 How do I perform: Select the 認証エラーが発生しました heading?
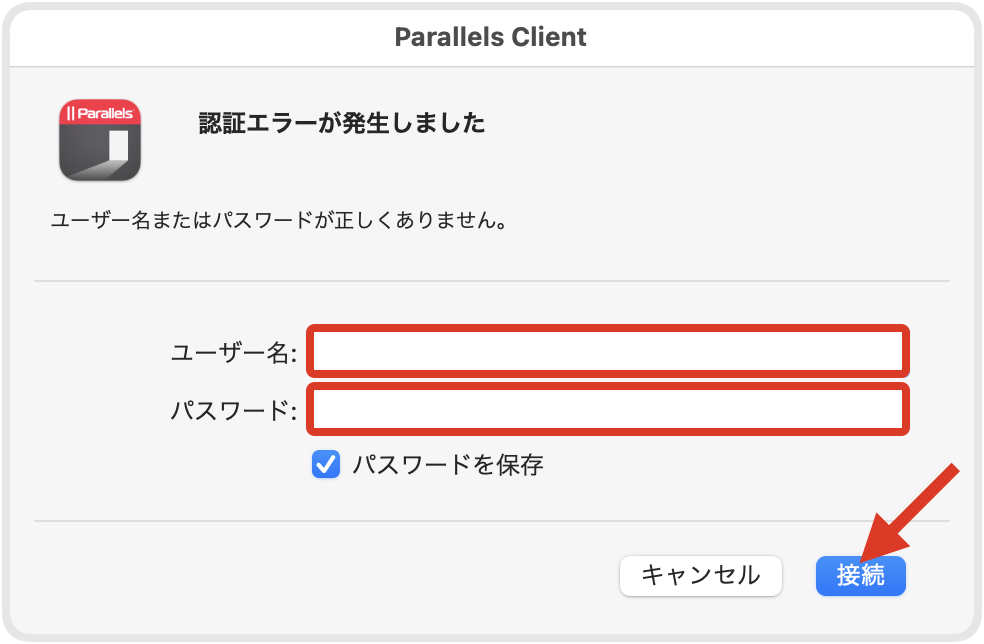tap(342, 123)
